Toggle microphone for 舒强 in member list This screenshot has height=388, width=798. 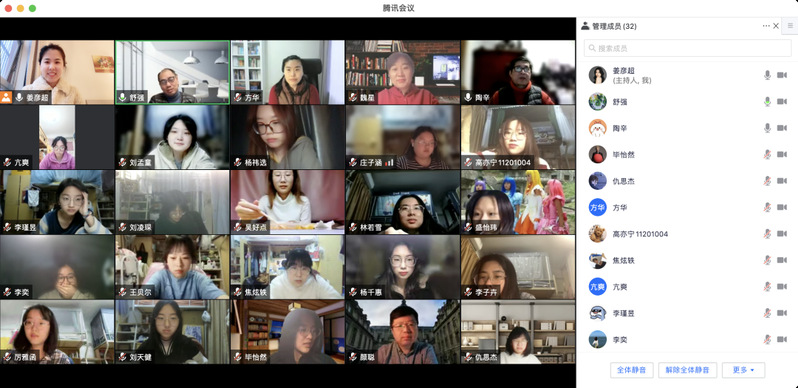767,102
